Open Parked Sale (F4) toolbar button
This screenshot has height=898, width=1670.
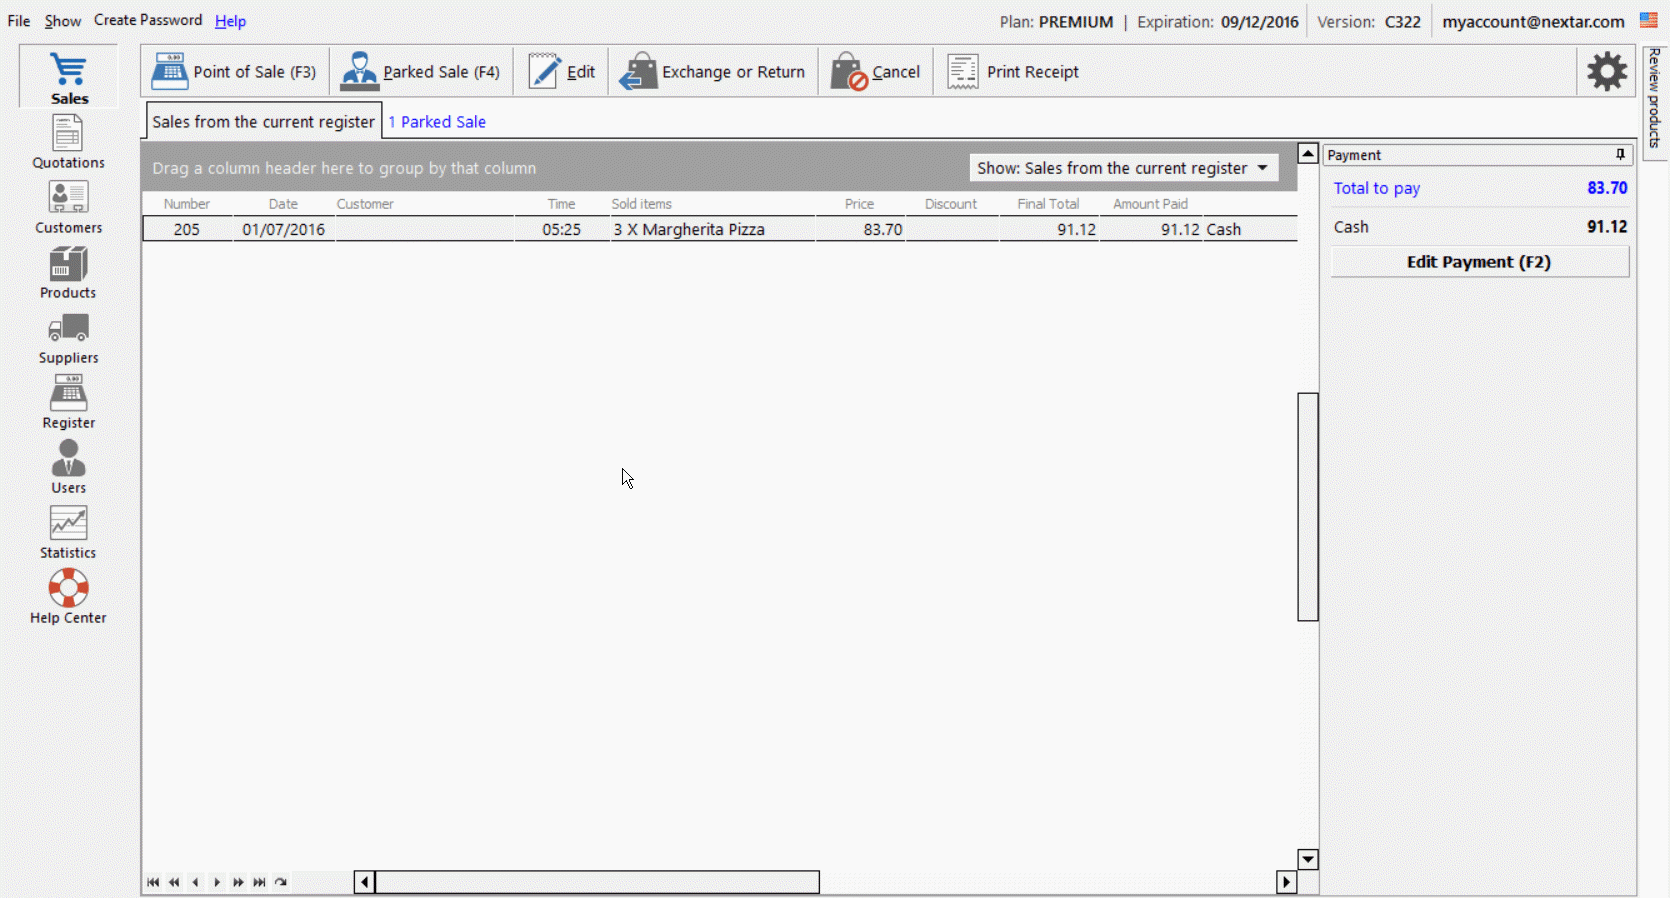pyautogui.click(x=420, y=72)
